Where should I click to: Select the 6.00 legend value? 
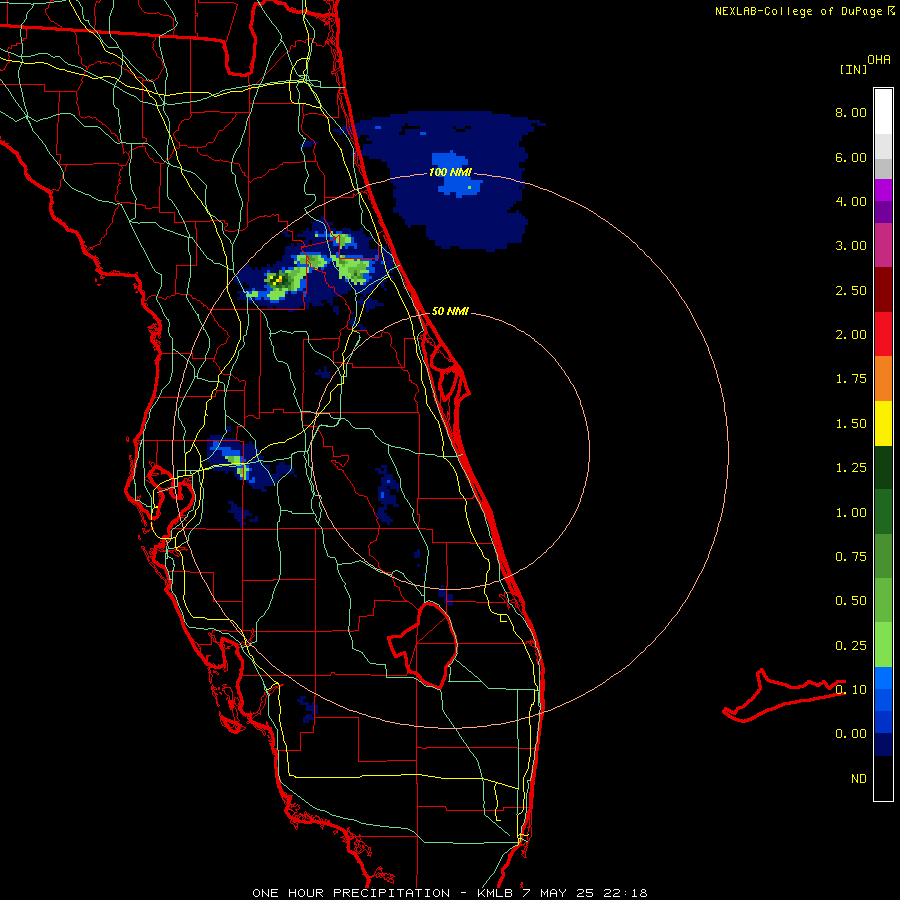tap(851, 157)
